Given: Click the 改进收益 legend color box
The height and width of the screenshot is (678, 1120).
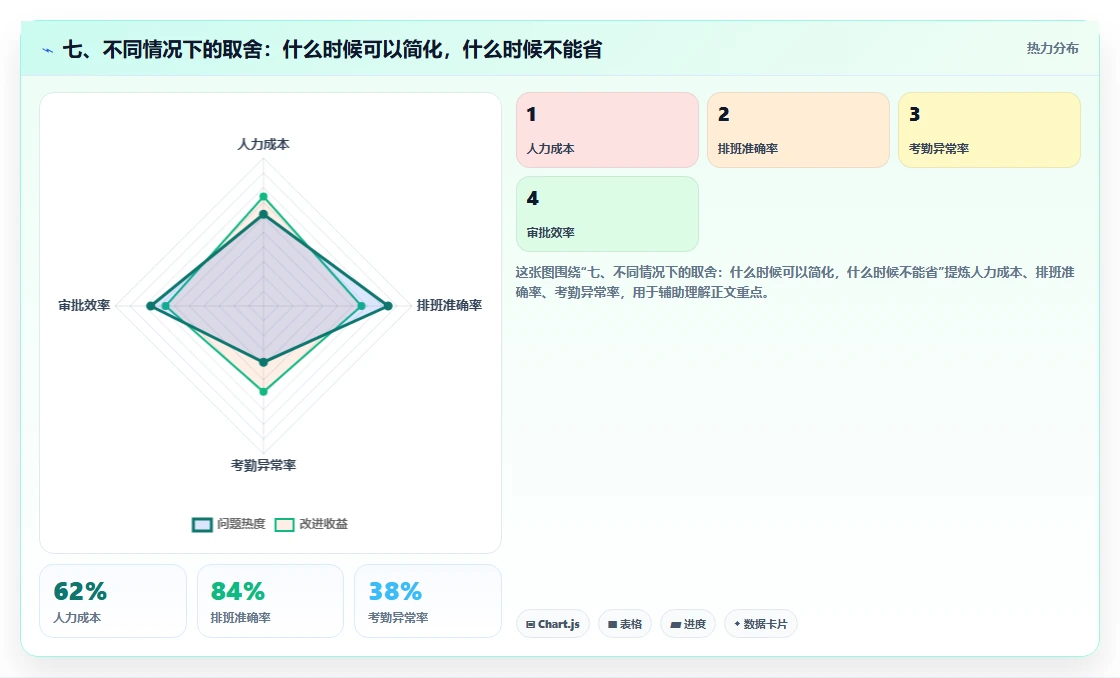Looking at the screenshot, I should [x=284, y=525].
